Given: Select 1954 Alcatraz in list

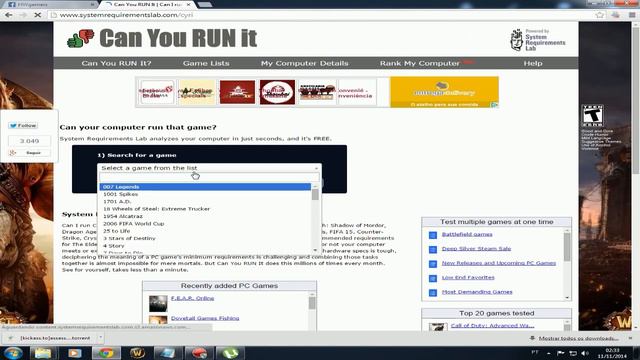Looking at the screenshot, I should click(205, 216).
